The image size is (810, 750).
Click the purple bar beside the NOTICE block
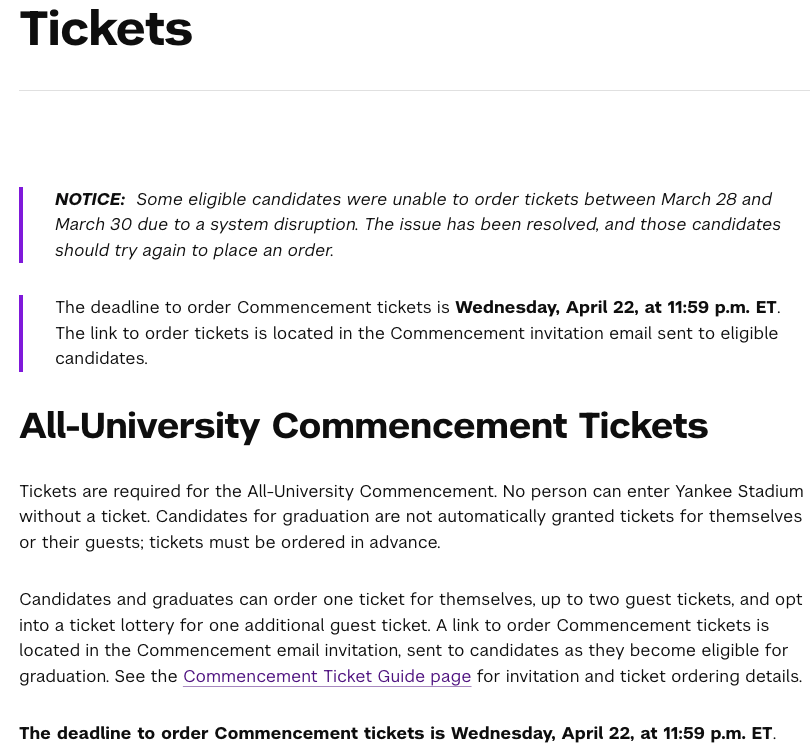[x=21, y=225]
